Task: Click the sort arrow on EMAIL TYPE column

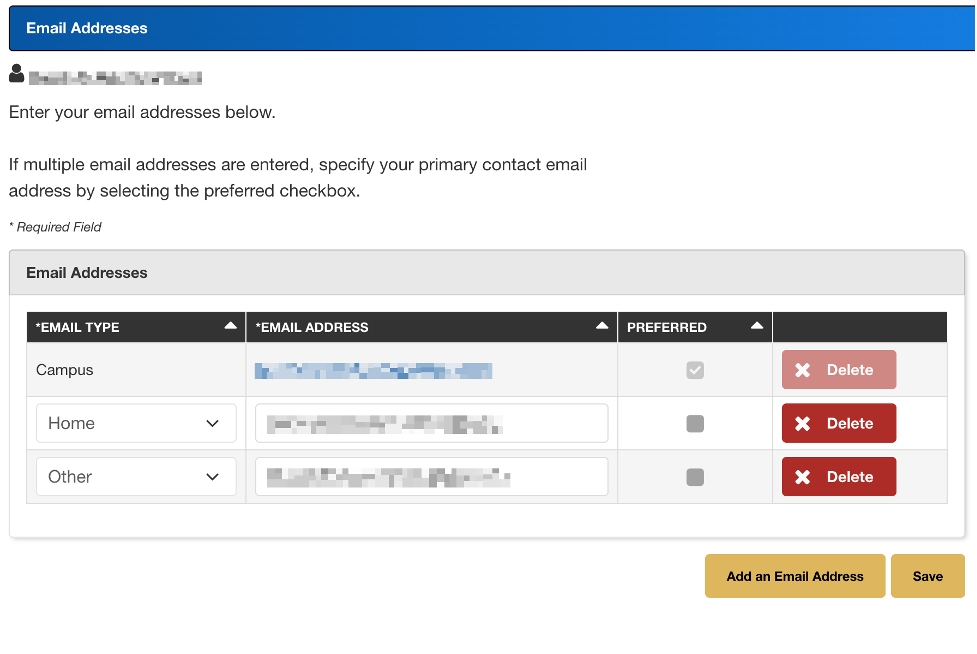Action: tap(229, 325)
